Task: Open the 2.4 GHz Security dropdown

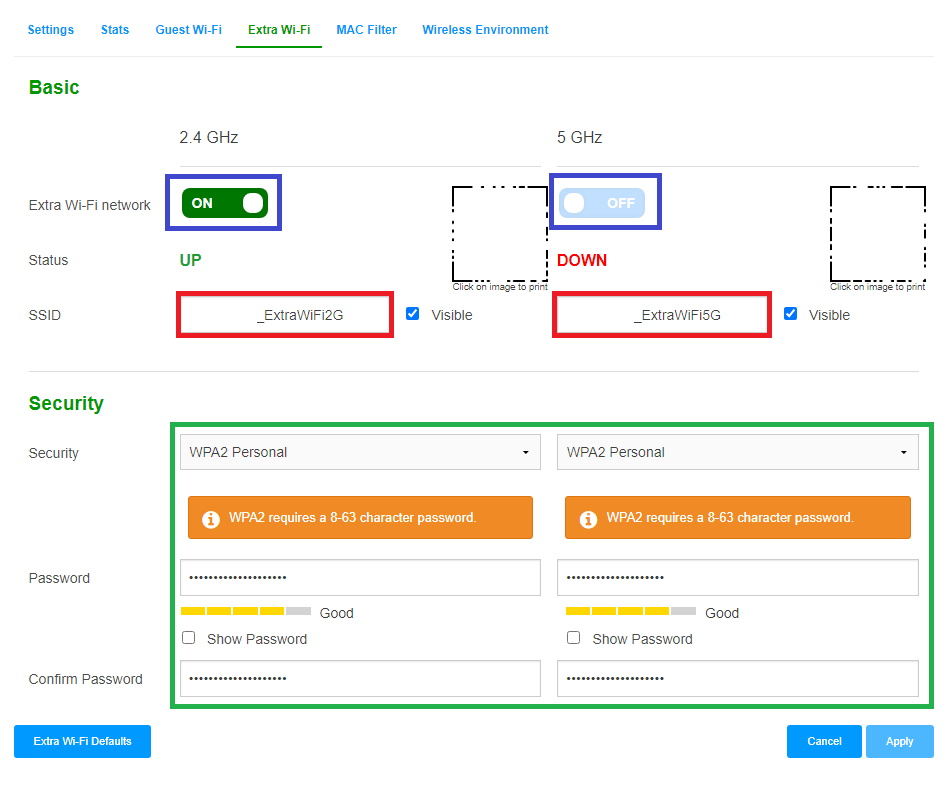Action: tap(360, 452)
